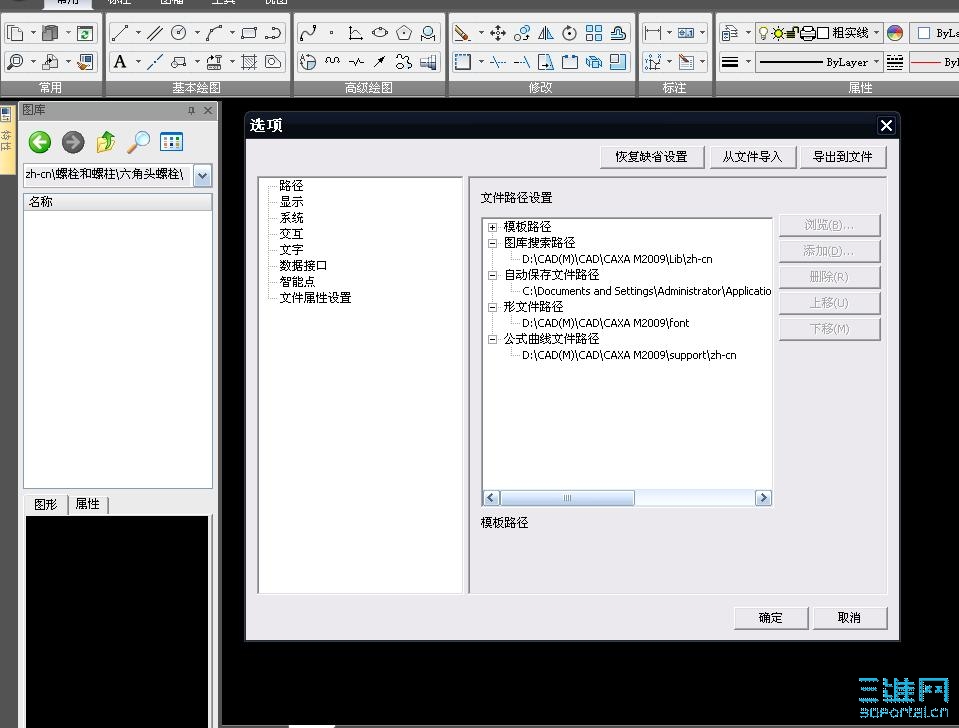Switch to the 属性 tab in library panel

coord(87,504)
